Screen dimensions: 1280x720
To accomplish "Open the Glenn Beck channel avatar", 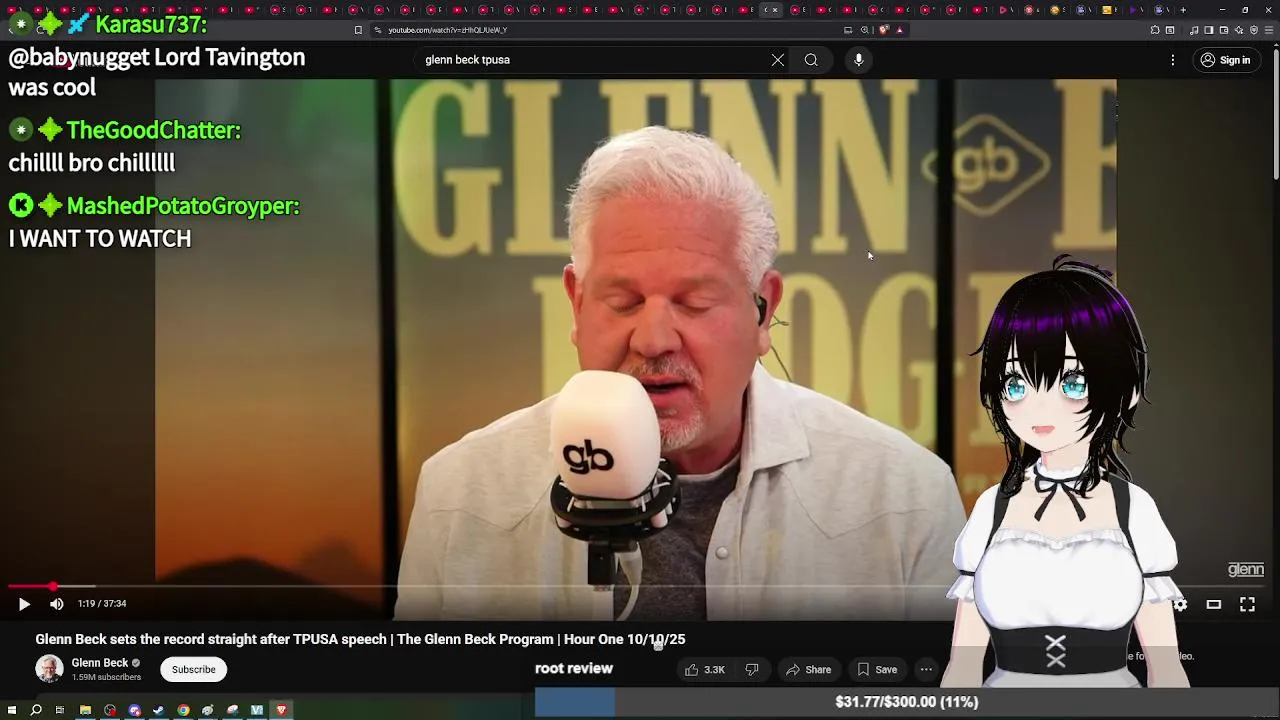I will click(x=49, y=668).
